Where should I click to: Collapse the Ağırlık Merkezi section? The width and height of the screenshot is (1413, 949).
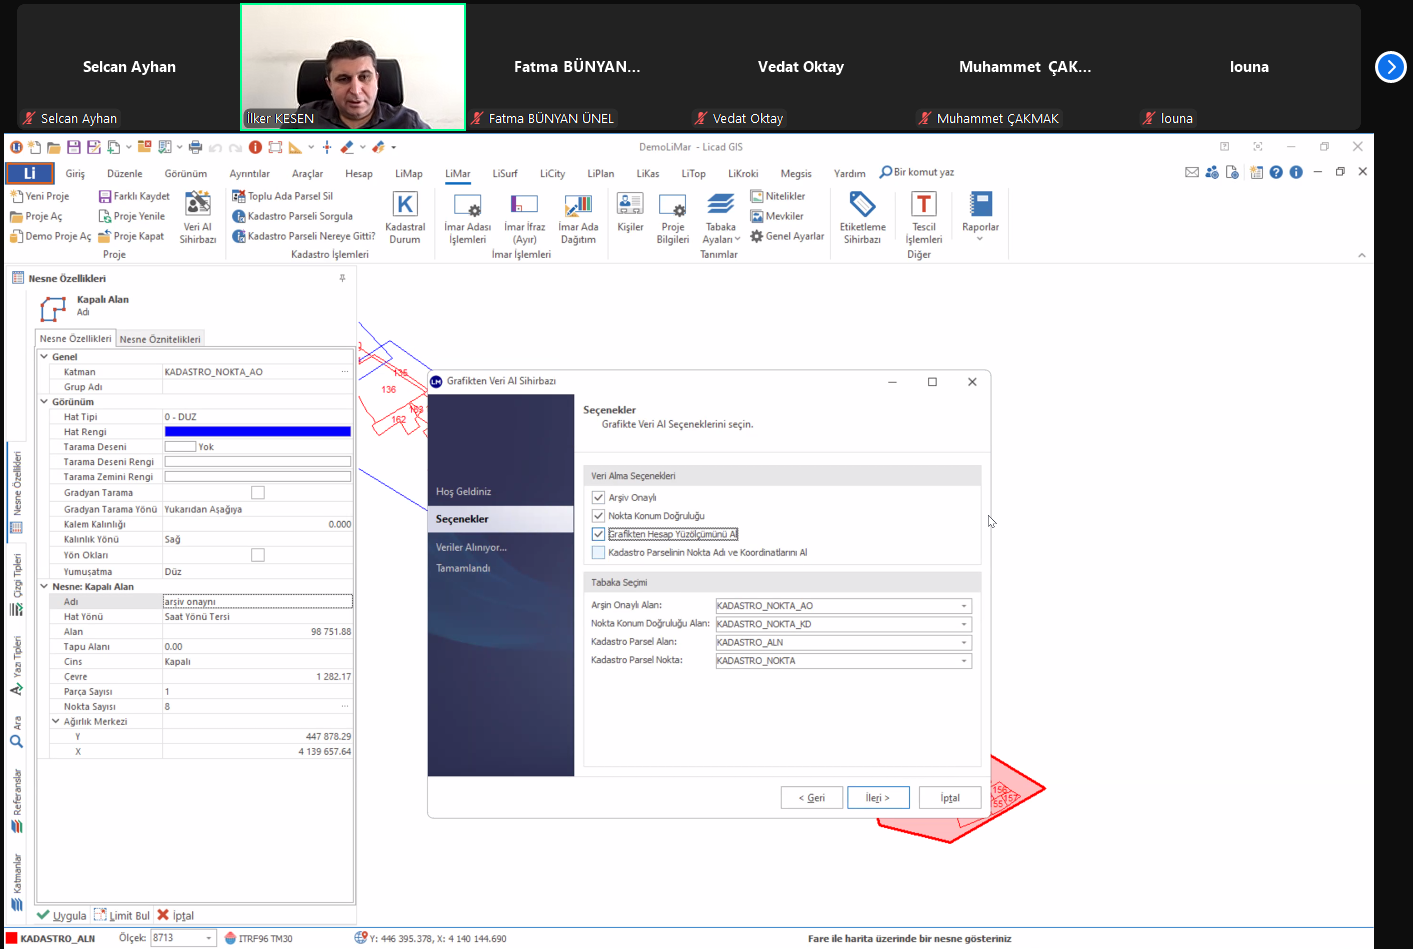coord(56,721)
